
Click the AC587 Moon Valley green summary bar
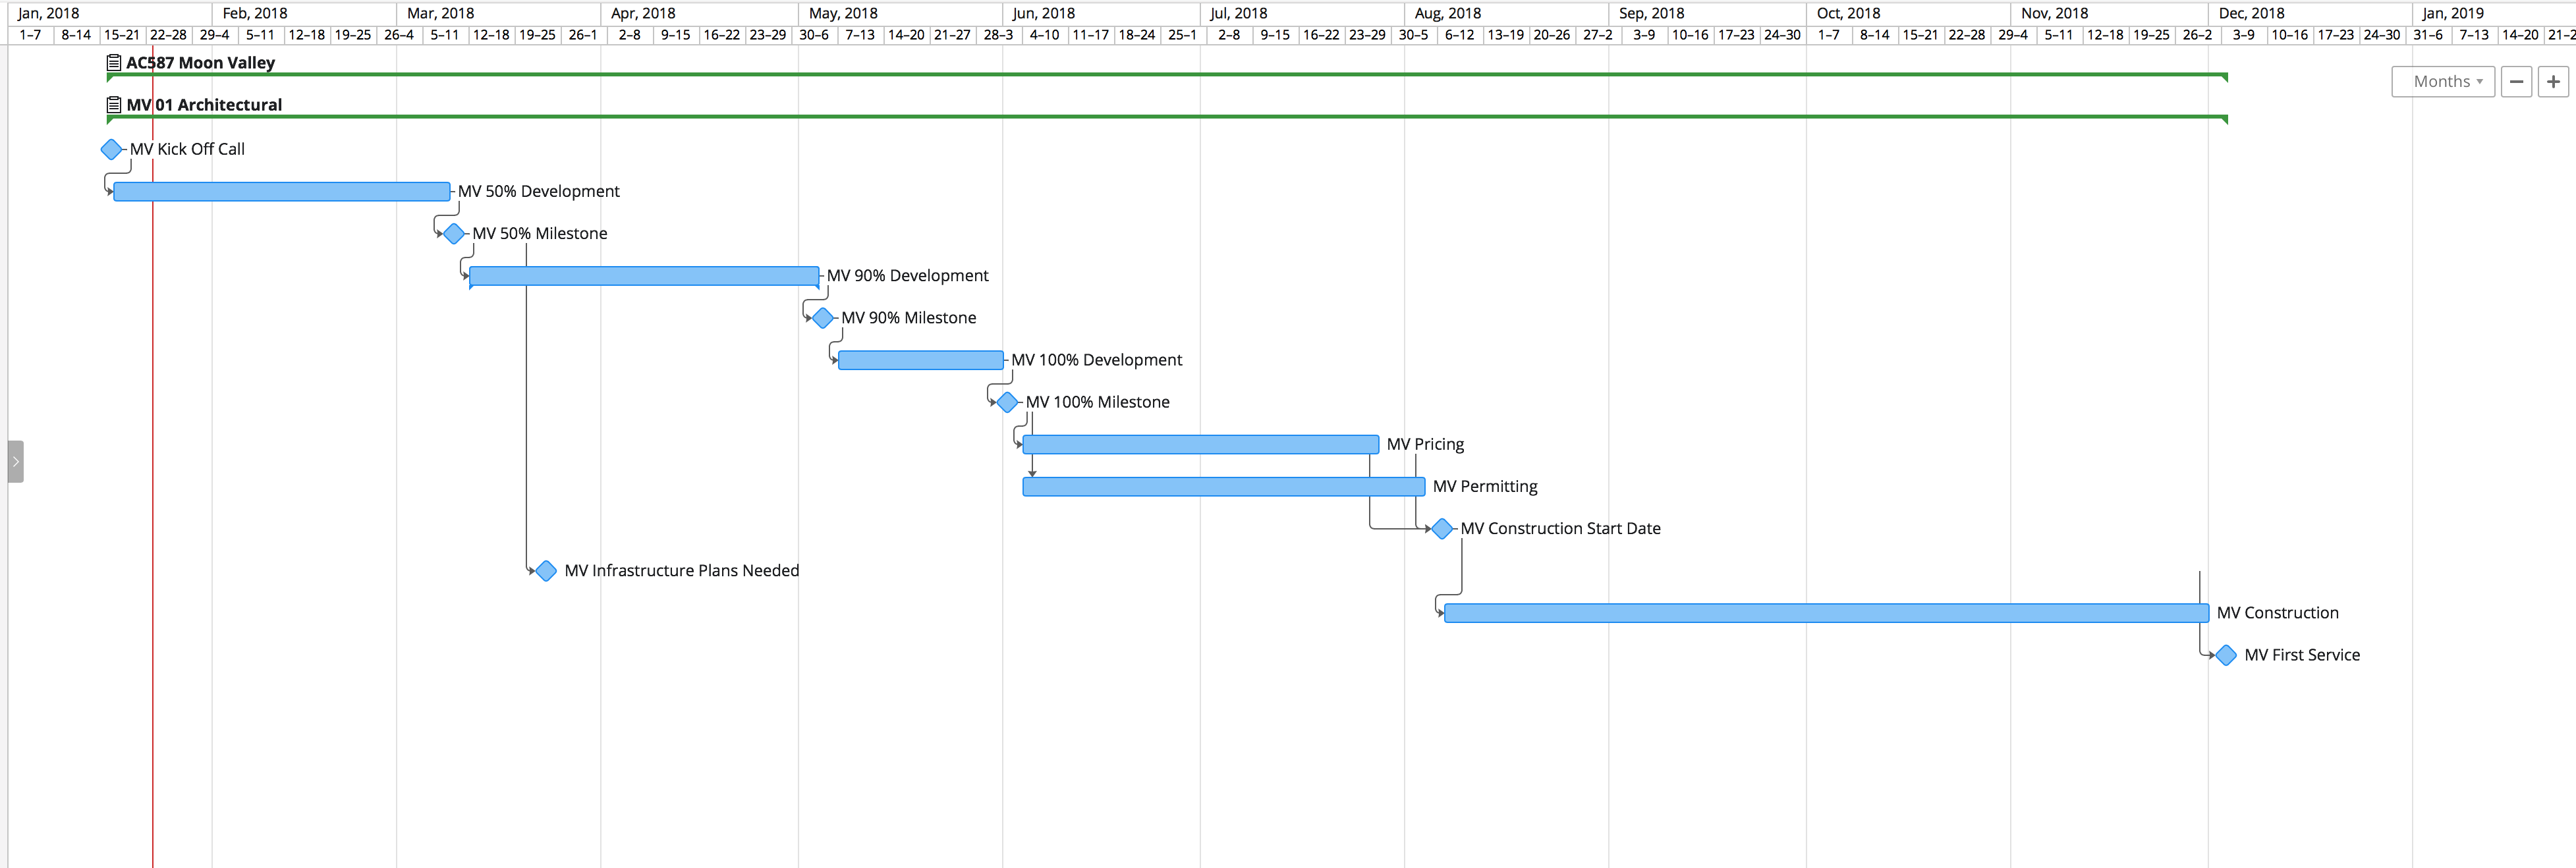click(x=1167, y=75)
